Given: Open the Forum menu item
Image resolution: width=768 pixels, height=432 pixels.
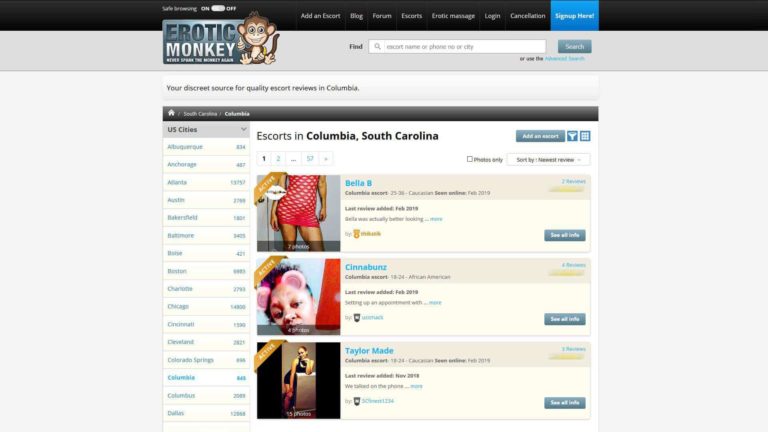Looking at the screenshot, I should tap(382, 16).
